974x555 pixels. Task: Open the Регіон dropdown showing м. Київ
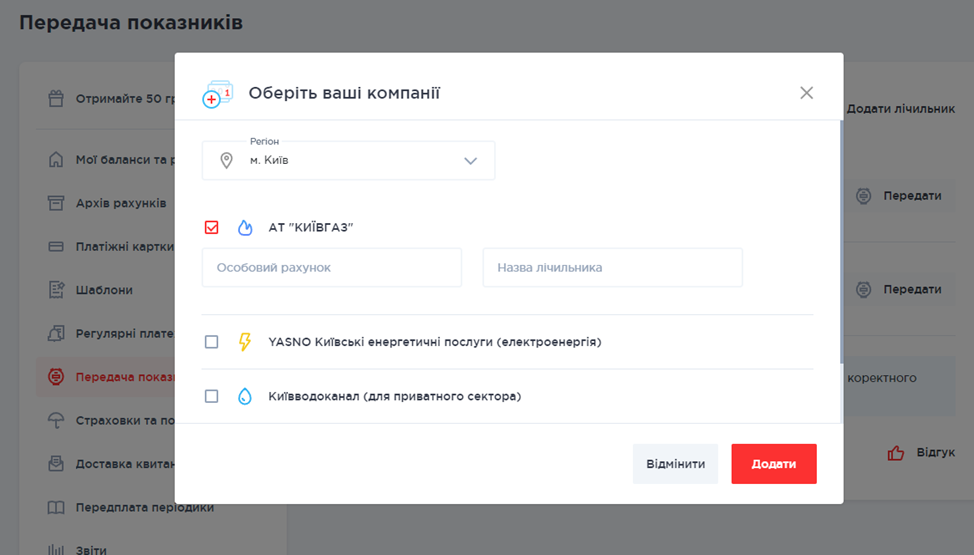click(348, 160)
